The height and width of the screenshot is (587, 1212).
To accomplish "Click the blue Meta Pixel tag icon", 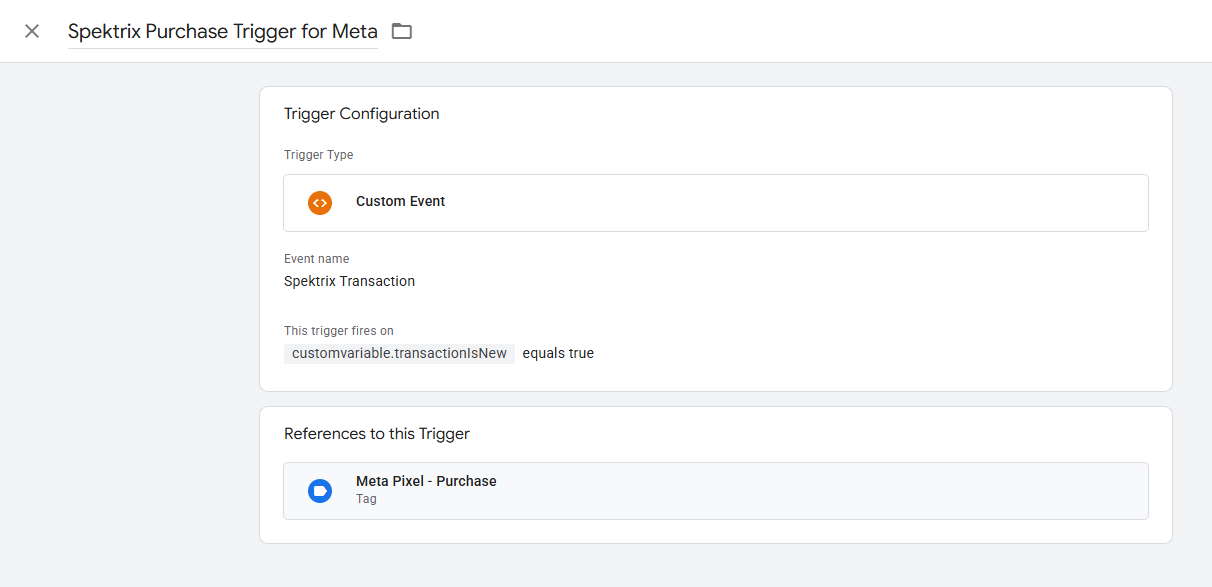I will point(319,490).
